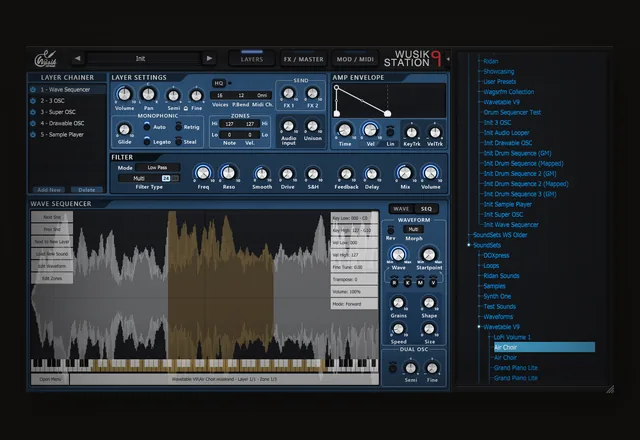Click the Delete layer button
This screenshot has width=640, height=440.
tap(87, 190)
